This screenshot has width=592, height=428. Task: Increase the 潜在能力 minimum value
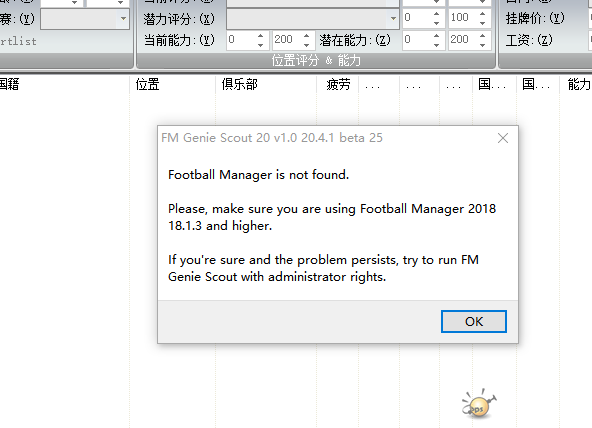coord(436,36)
